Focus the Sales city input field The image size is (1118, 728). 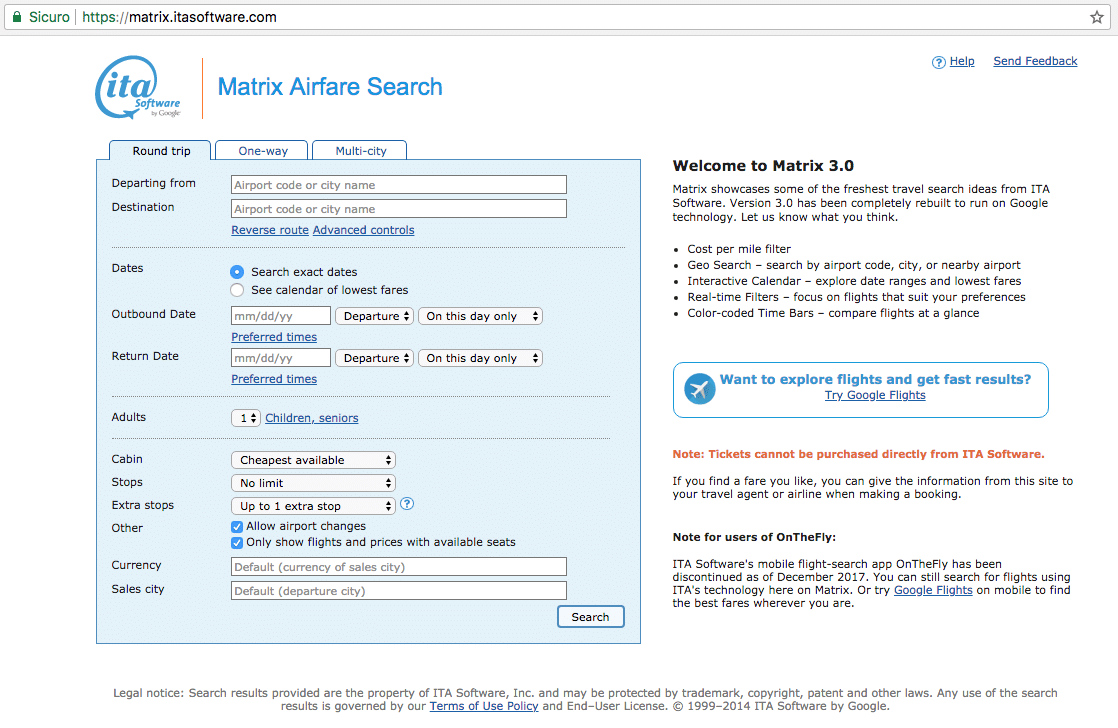399,591
